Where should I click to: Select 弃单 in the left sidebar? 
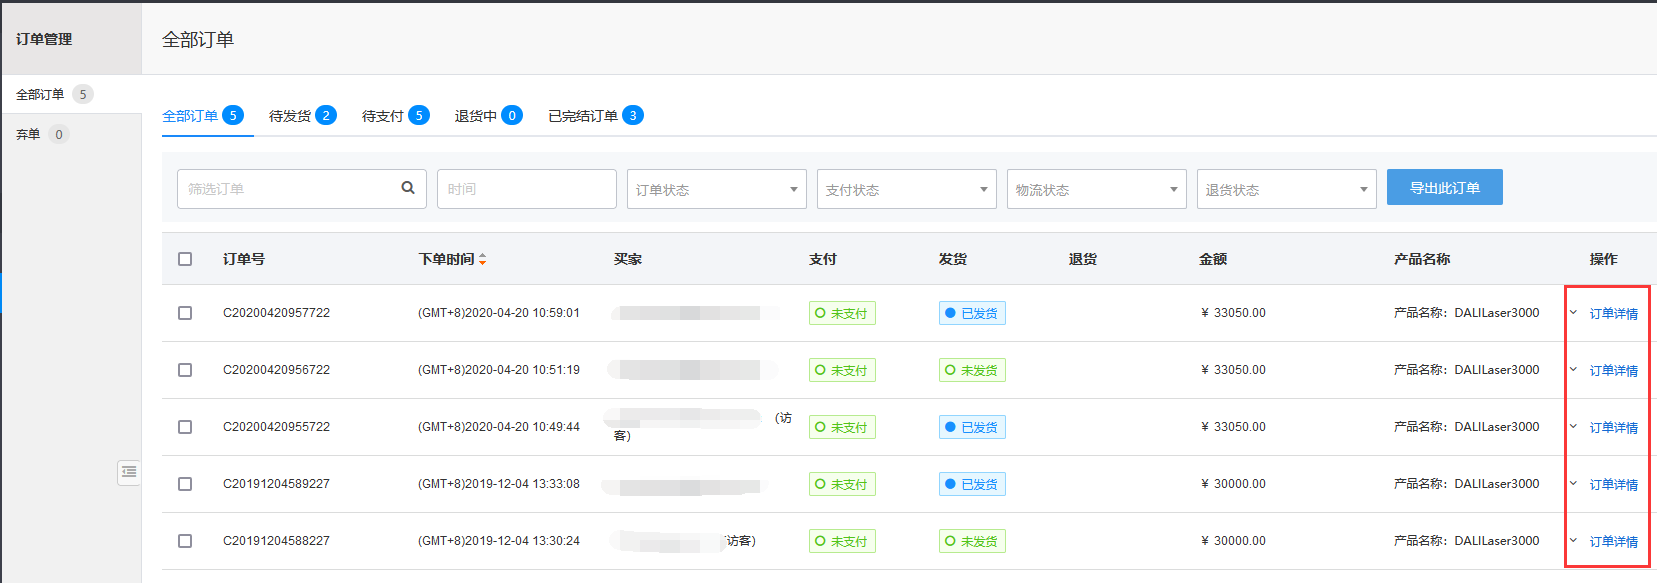(29, 134)
